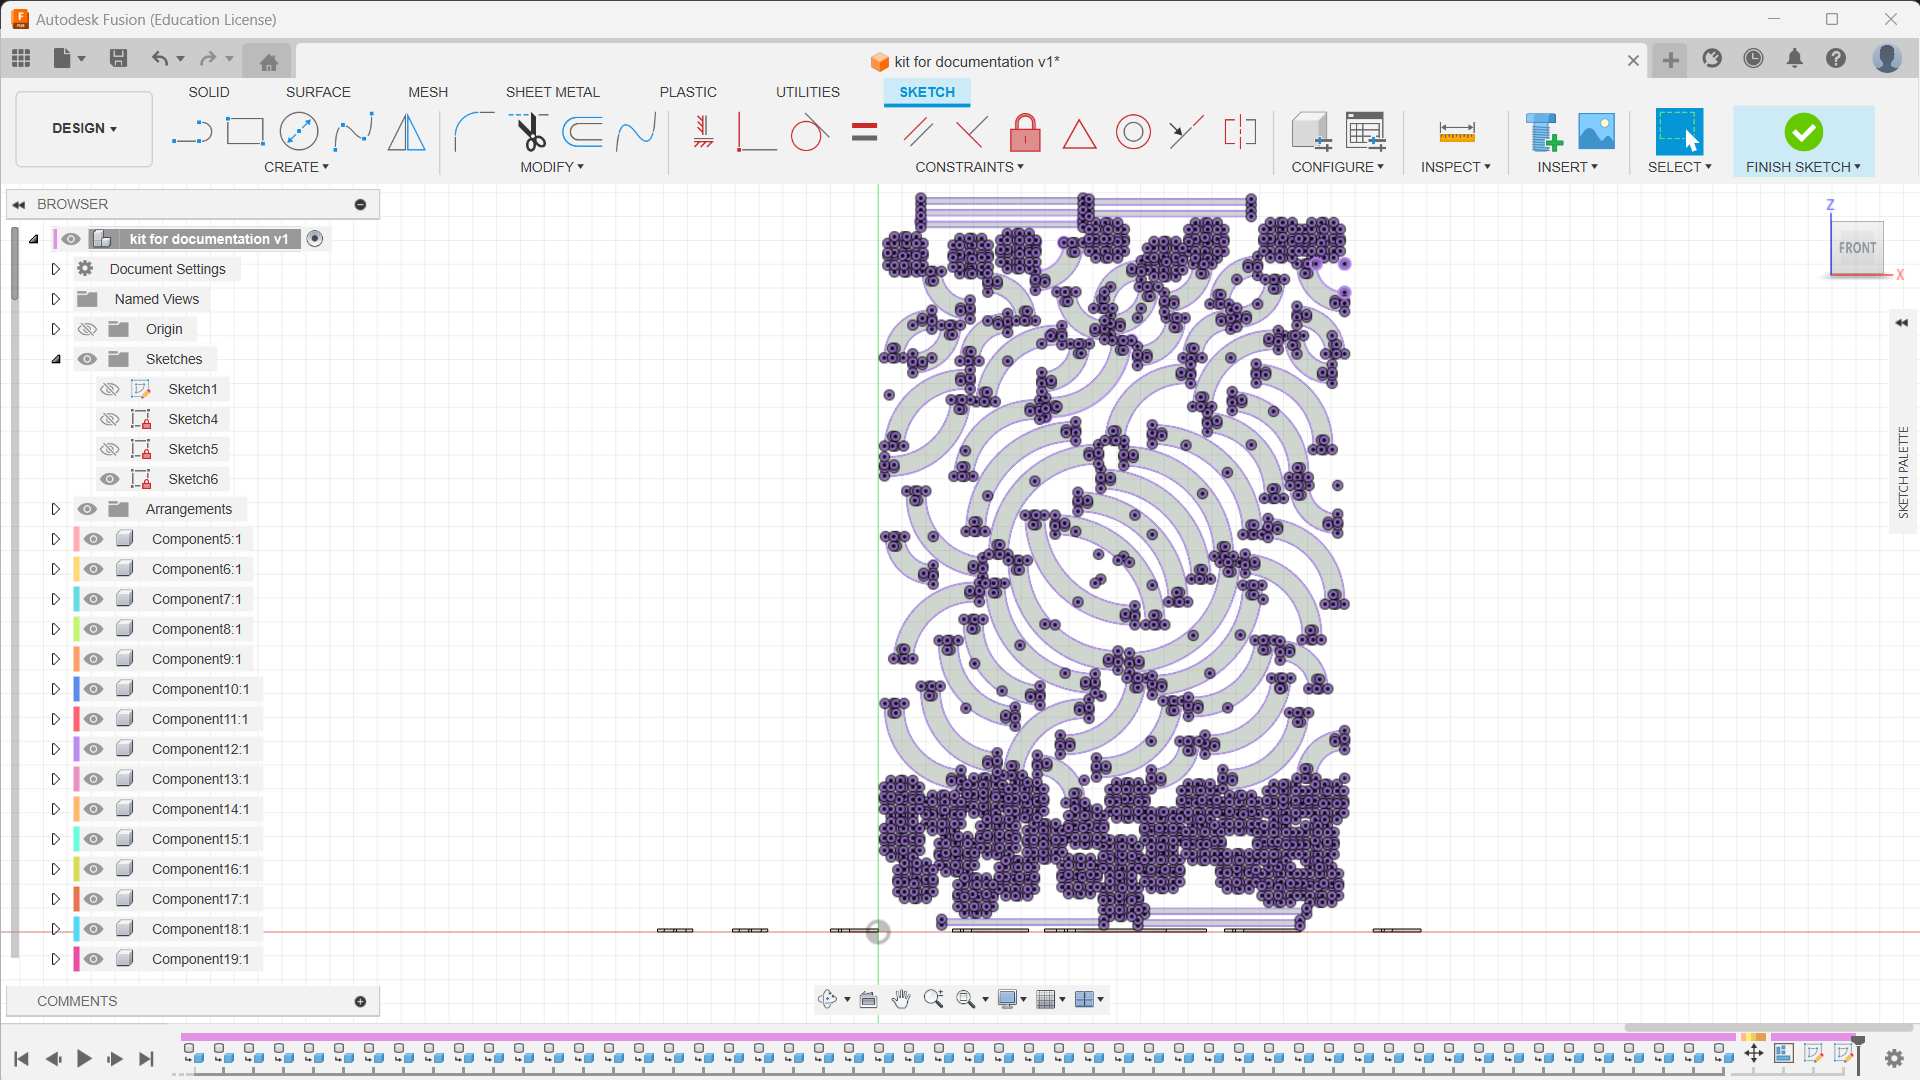This screenshot has height=1080, width=1920.
Task: Activate the Trim scissors tool
Action: [529, 132]
